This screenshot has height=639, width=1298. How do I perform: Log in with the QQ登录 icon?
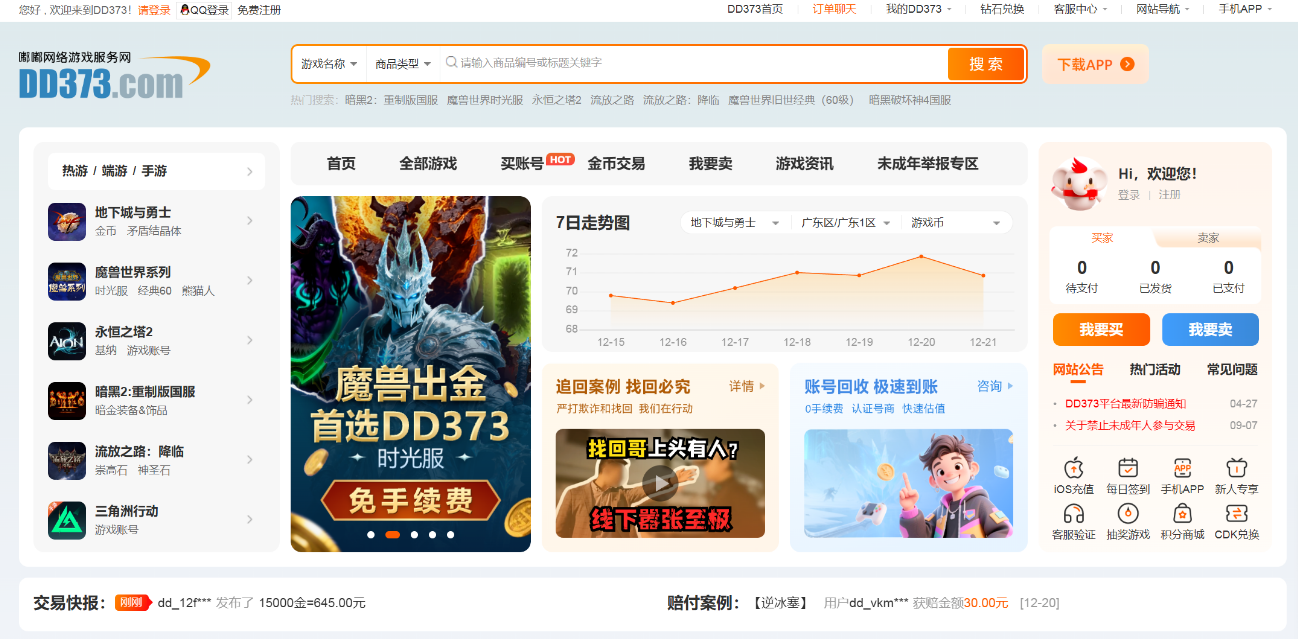pos(184,11)
